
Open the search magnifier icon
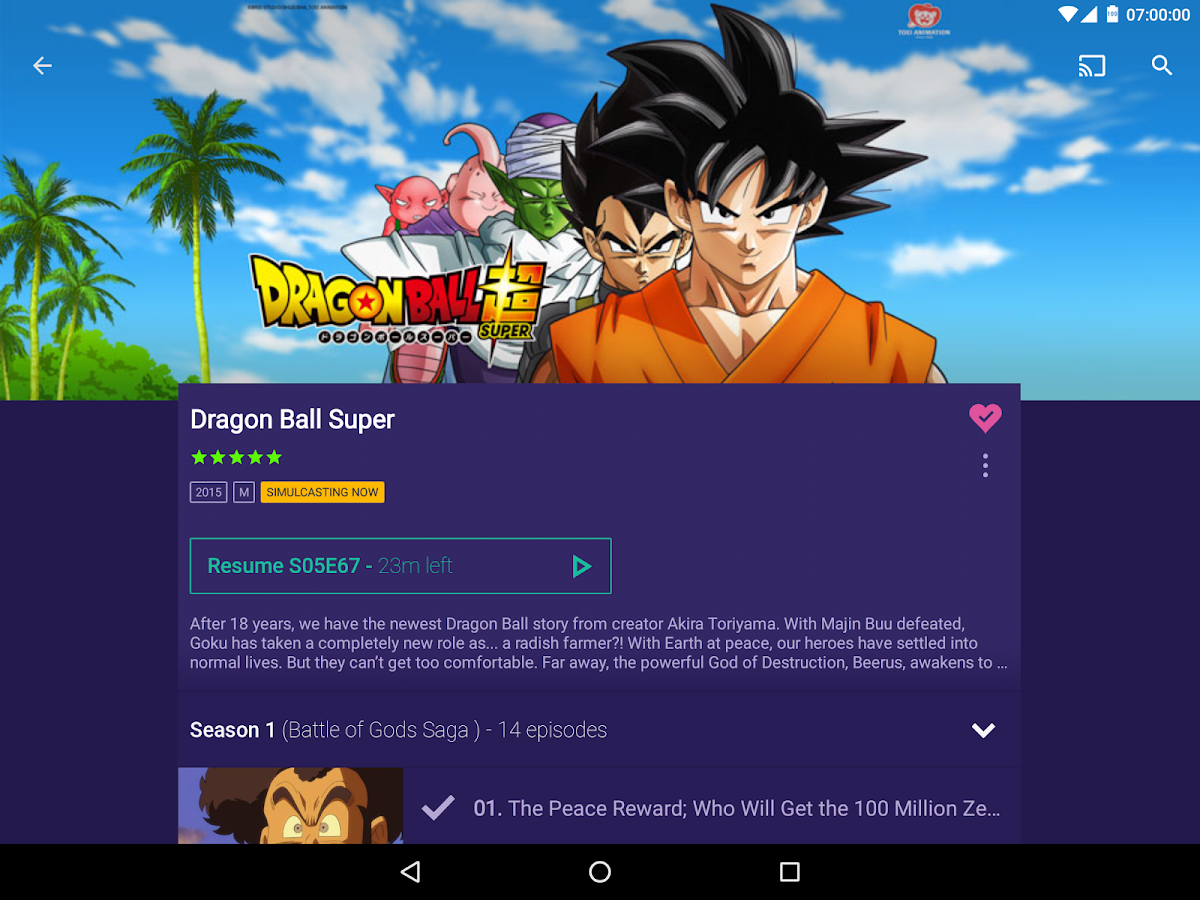1161,66
